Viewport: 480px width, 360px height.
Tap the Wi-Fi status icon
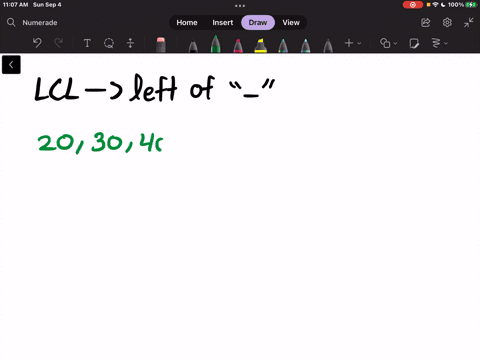[435, 5]
